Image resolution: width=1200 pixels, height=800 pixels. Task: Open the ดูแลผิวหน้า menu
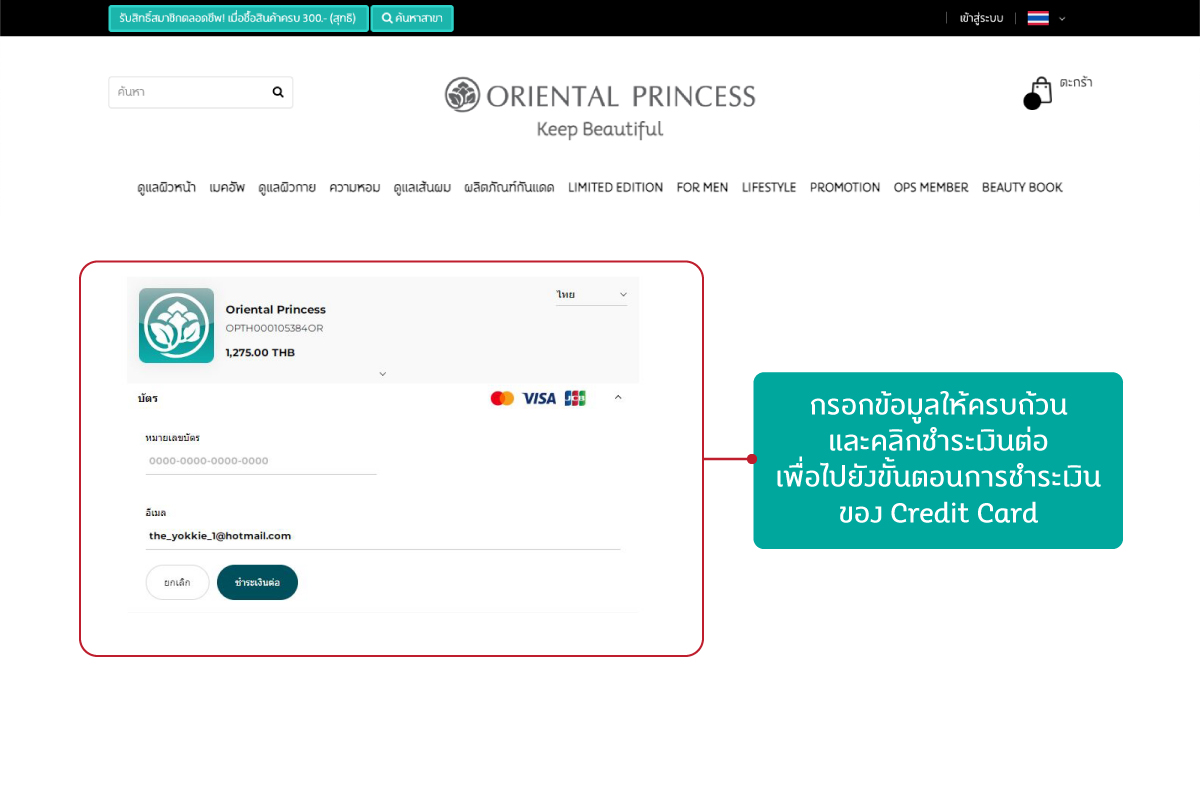pos(167,187)
